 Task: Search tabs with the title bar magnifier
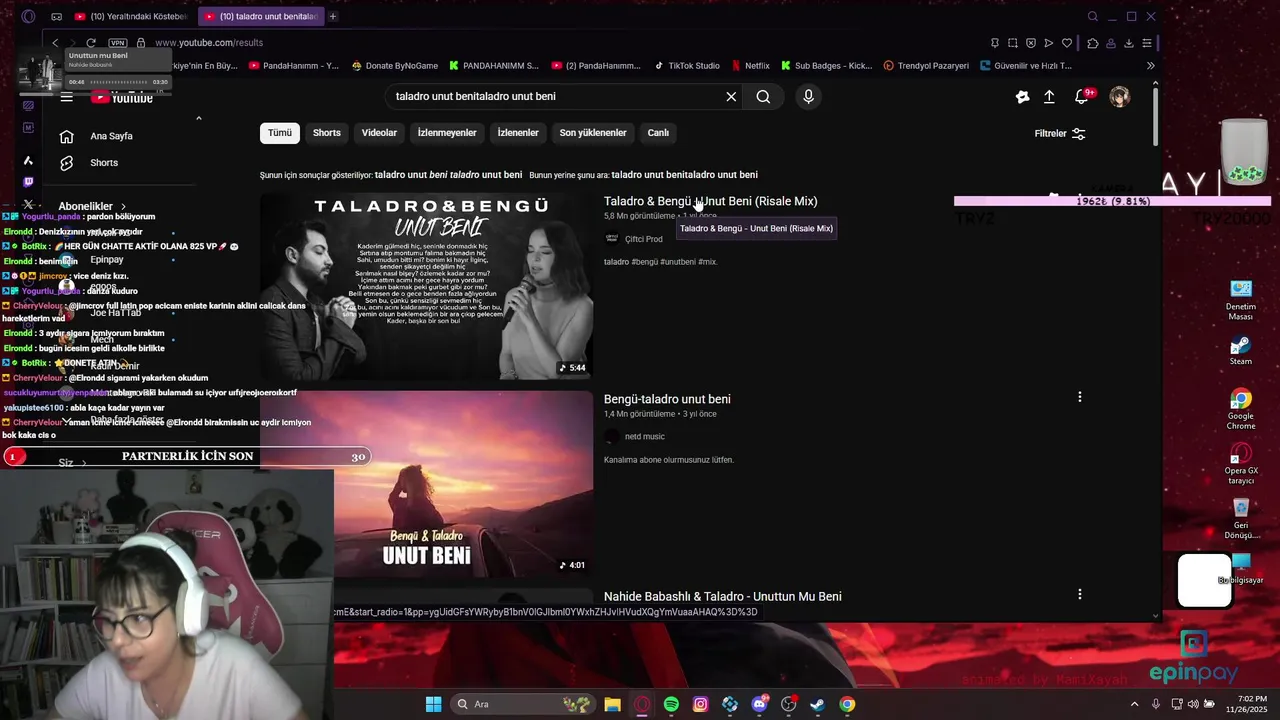[1093, 16]
